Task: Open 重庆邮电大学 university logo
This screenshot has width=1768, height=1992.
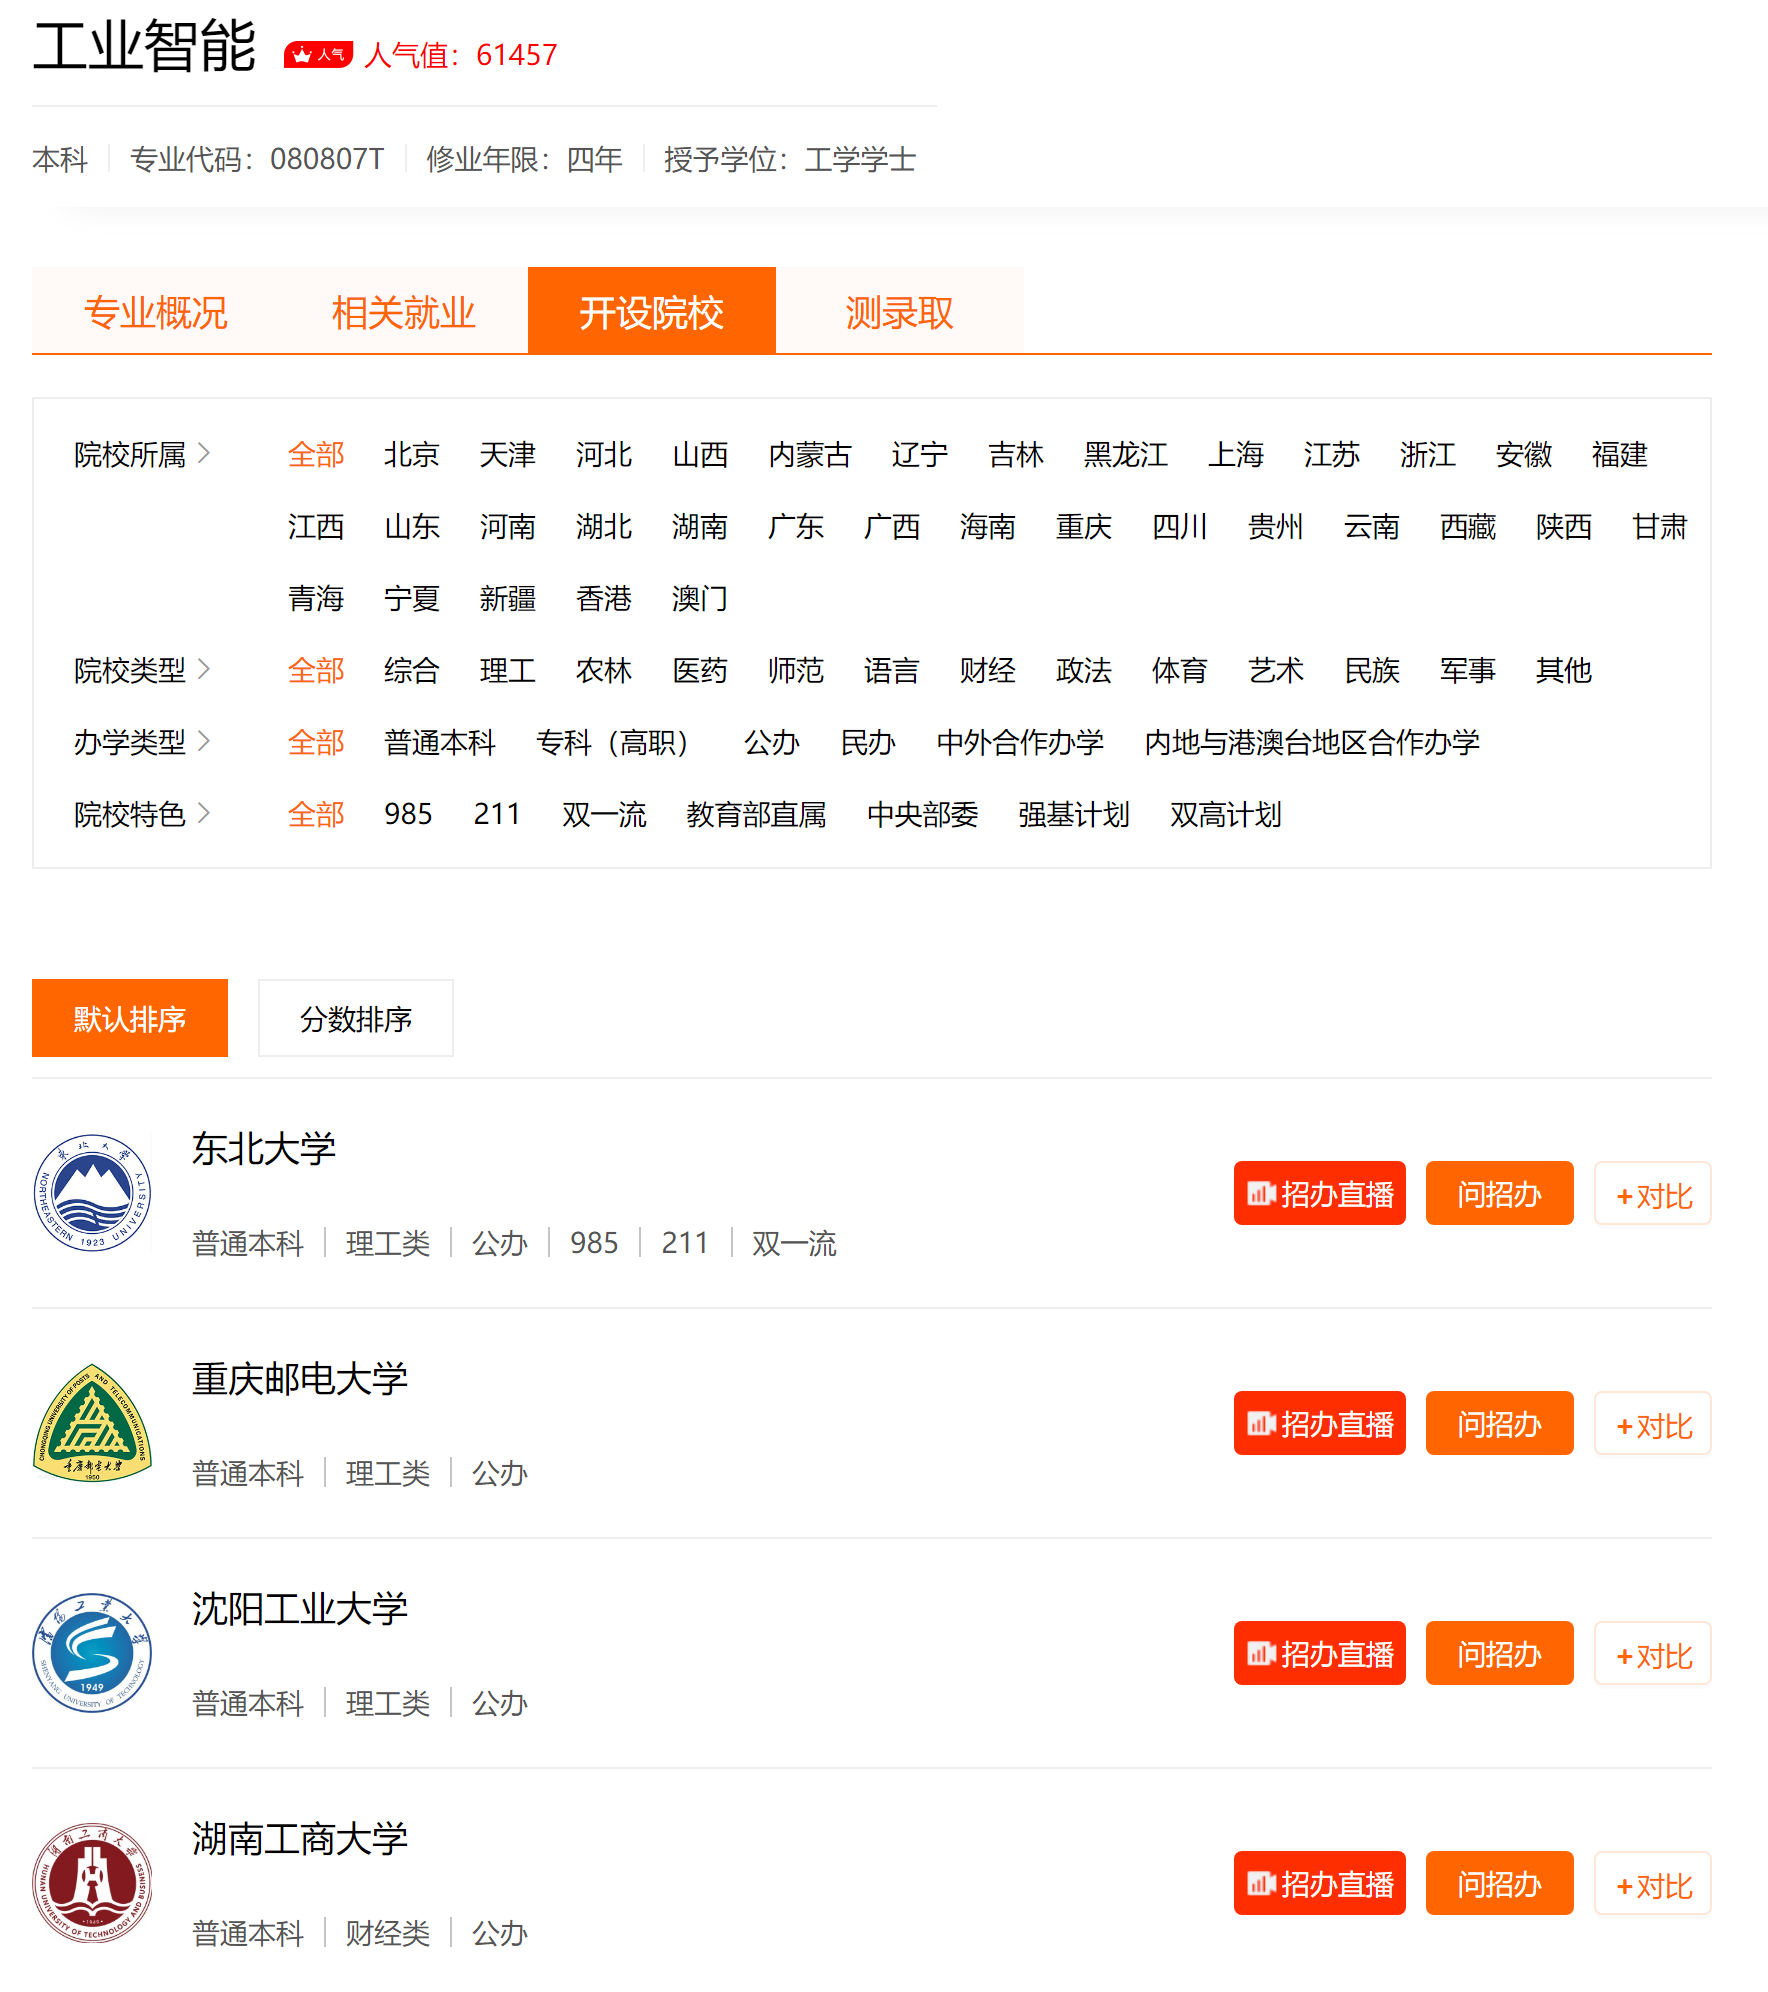Action: (x=92, y=1423)
